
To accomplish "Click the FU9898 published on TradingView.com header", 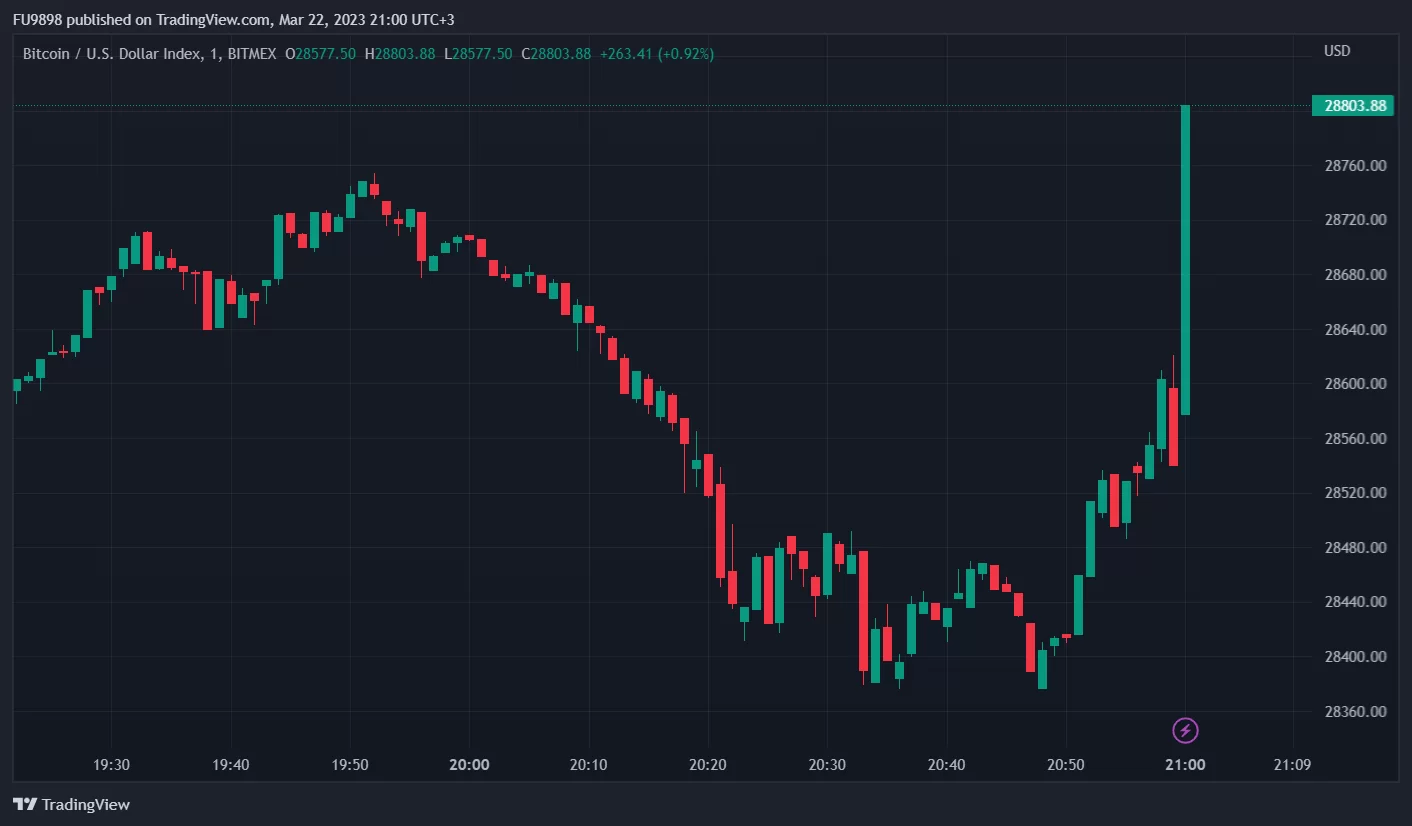I will [142, 20].
